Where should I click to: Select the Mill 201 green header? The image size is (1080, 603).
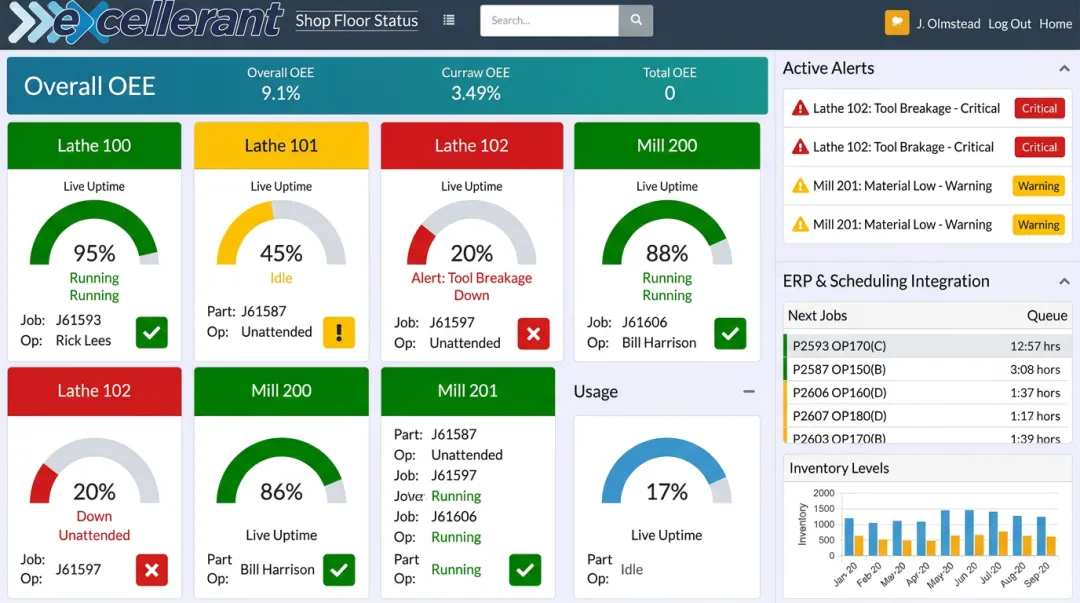click(x=468, y=391)
